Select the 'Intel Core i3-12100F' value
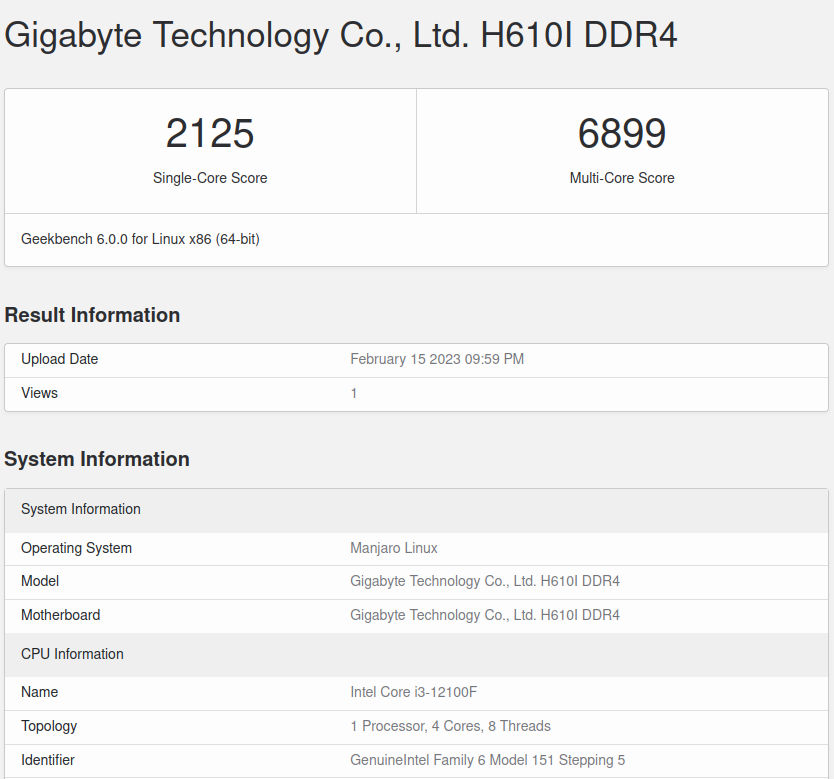The height and width of the screenshot is (779, 834). 413,692
